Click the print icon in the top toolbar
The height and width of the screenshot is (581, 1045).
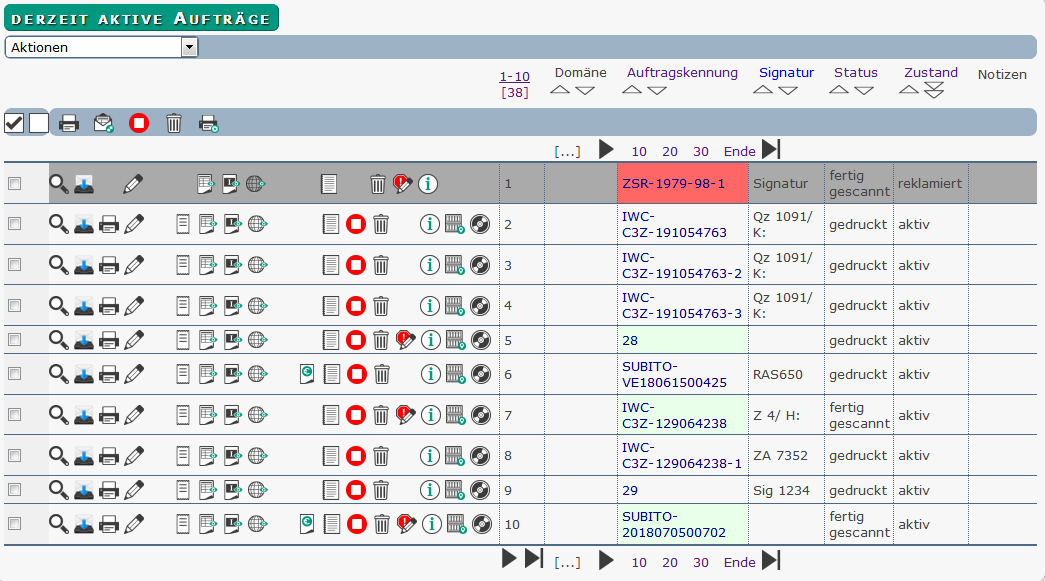click(x=69, y=123)
